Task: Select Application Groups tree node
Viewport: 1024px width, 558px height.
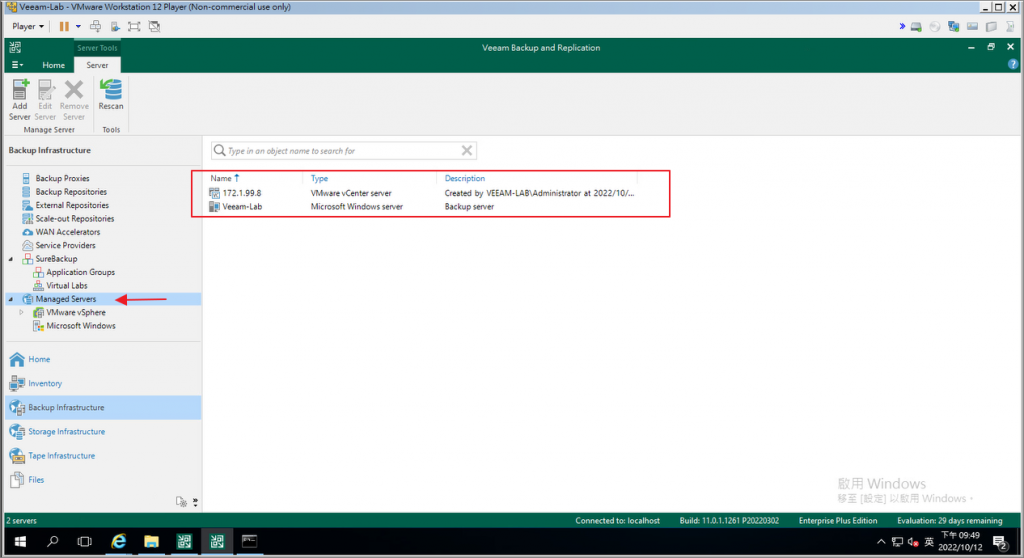Action: point(80,272)
